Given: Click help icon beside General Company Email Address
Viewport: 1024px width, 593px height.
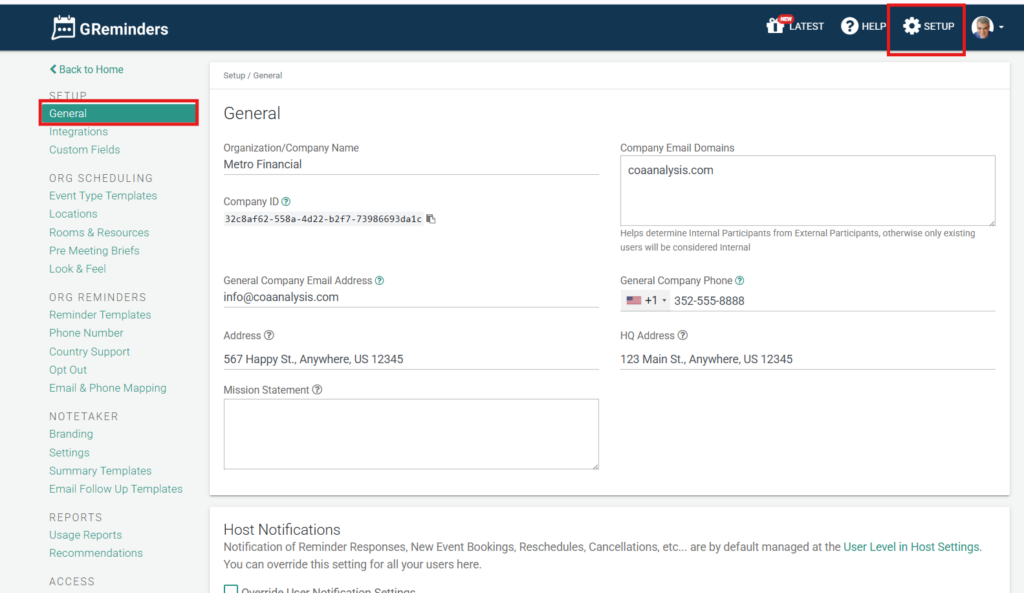Looking at the screenshot, I should click(379, 281).
